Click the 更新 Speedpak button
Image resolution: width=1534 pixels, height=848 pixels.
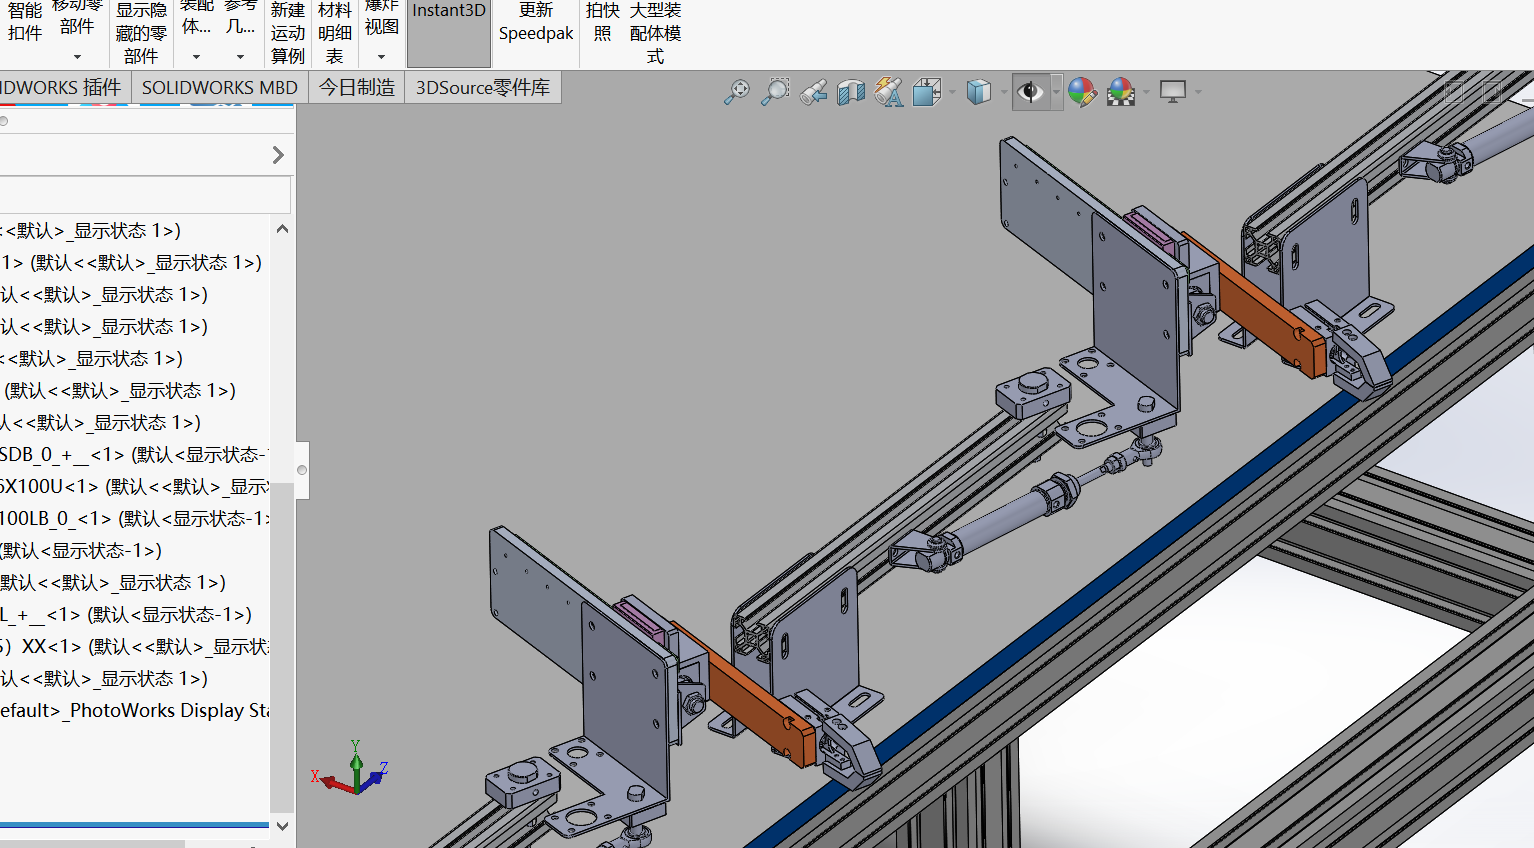point(536,22)
